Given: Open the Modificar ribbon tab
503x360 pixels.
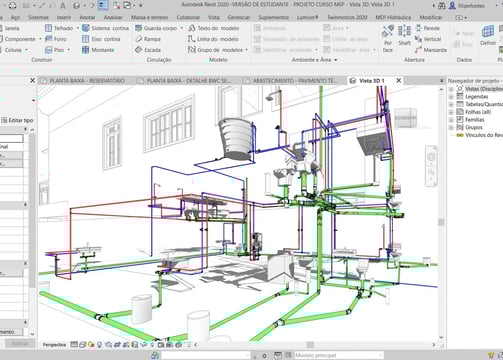Looking at the screenshot, I should click(431, 17).
